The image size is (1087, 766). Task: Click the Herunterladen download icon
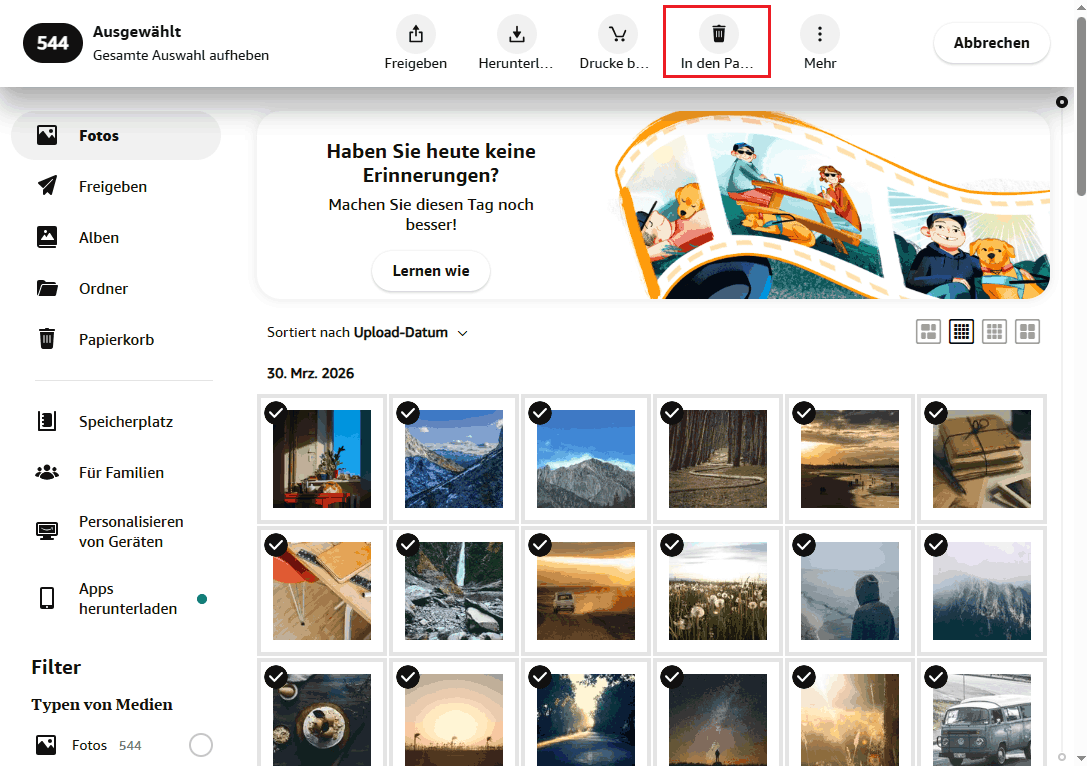[516, 35]
